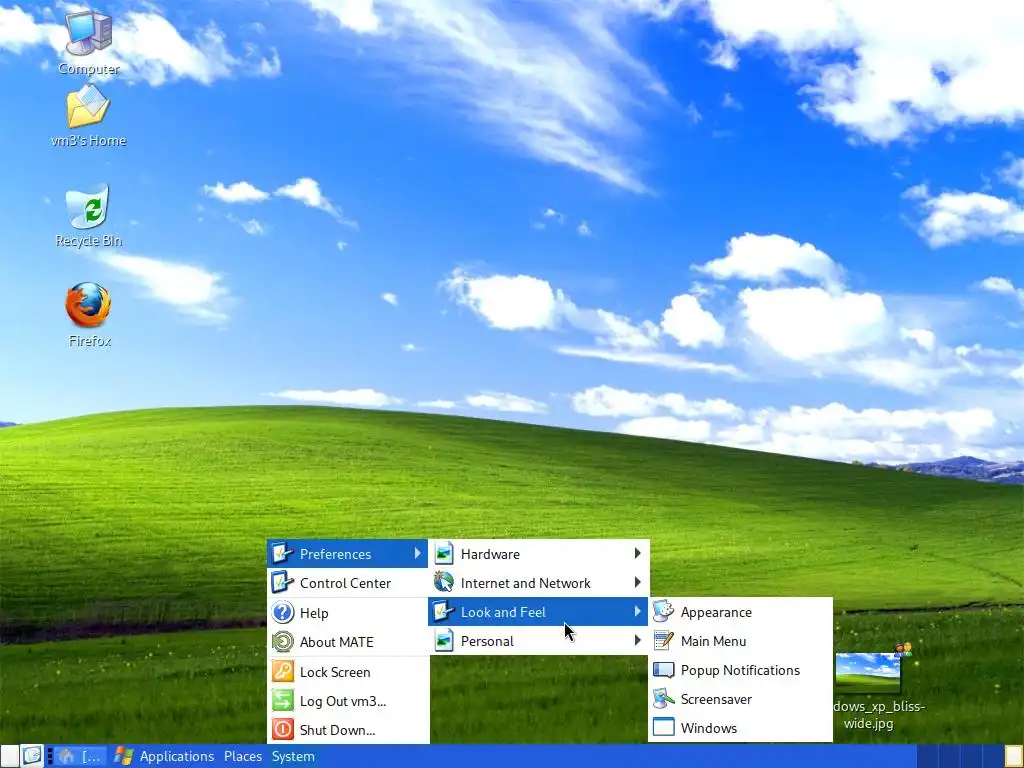This screenshot has height=768, width=1024.
Task: Open the Computer desktop icon
Action: click(89, 33)
